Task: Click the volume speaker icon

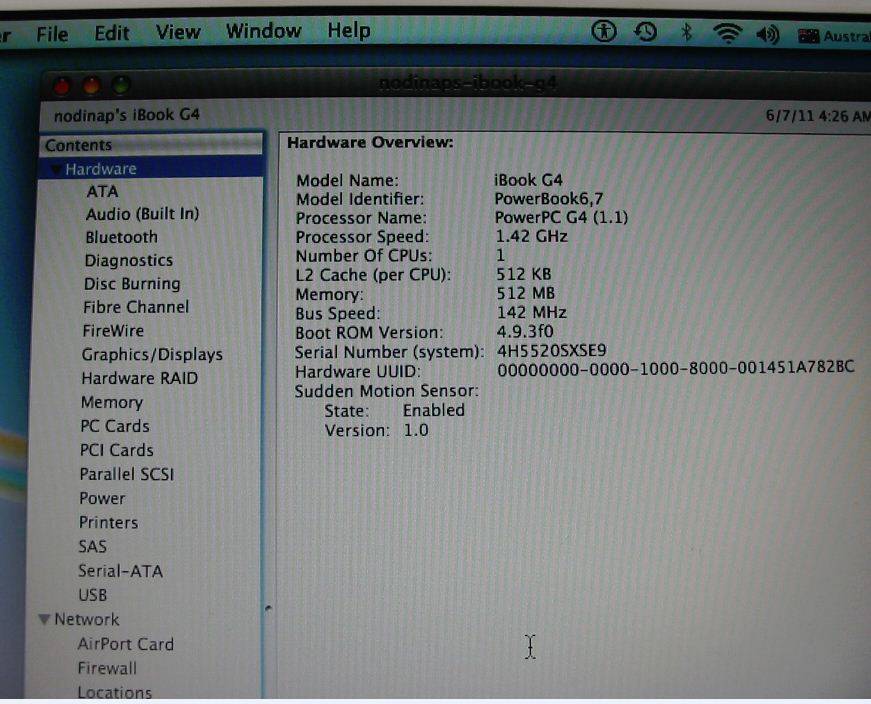Action: [768, 35]
